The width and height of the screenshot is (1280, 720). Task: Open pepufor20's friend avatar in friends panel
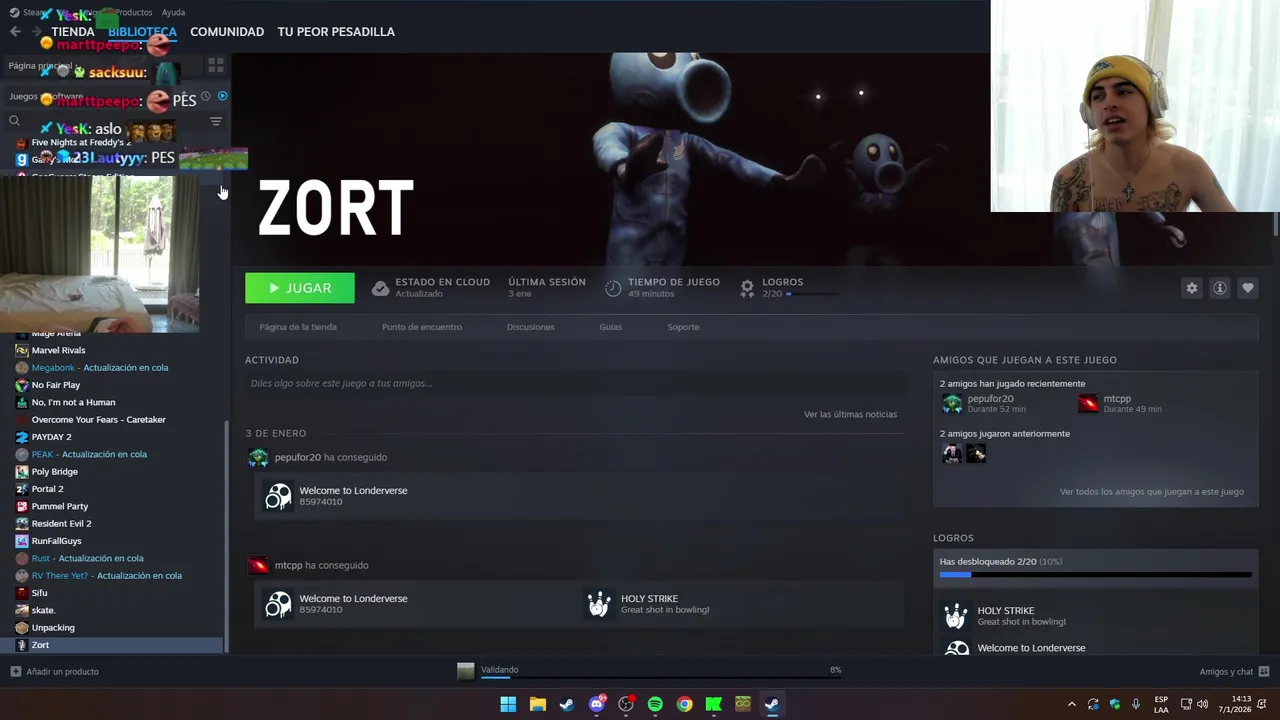click(x=952, y=403)
